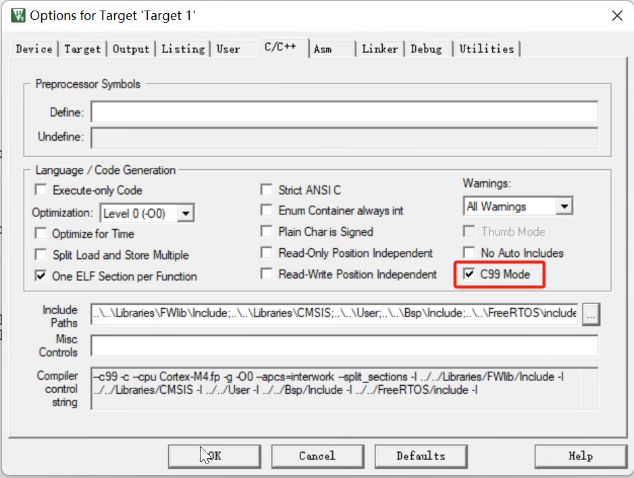This screenshot has height=478, width=634.
Task: Uncheck One ELF Section per Function
Action: point(41,276)
